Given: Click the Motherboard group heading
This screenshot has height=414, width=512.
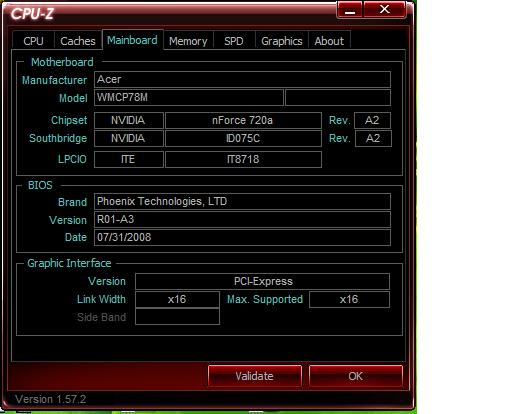Looking at the screenshot, I should [x=62, y=62].
